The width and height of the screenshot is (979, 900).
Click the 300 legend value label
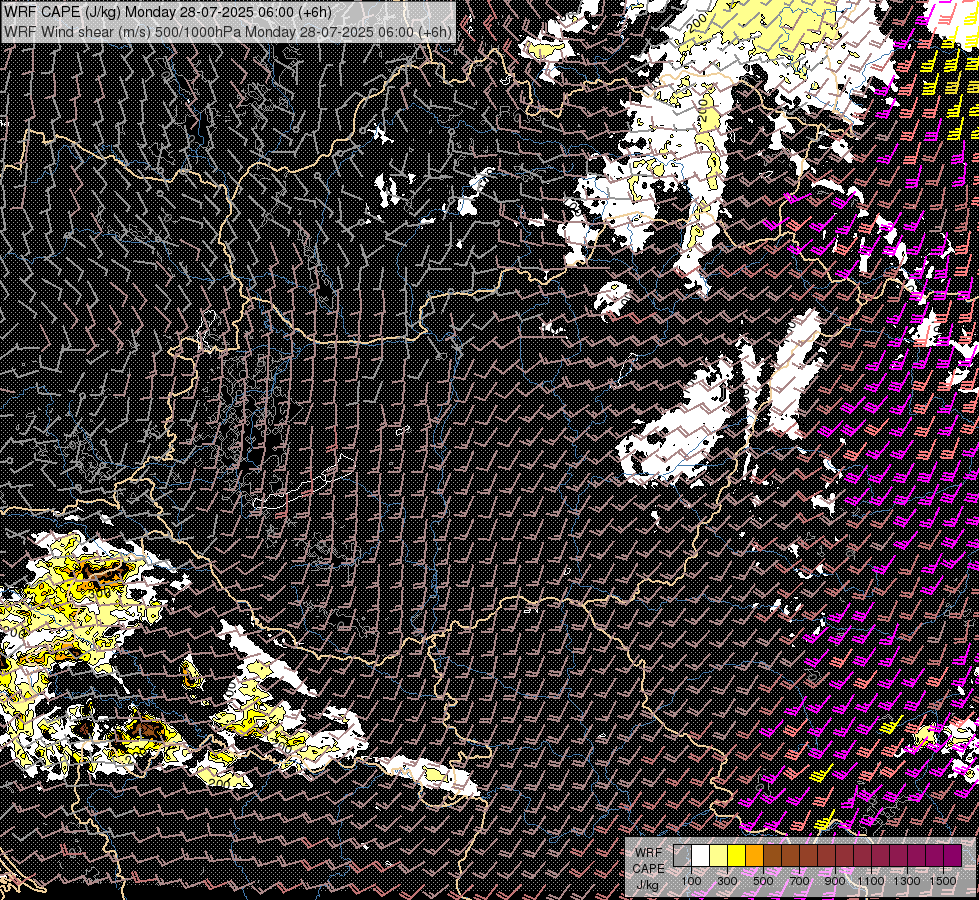[727, 881]
